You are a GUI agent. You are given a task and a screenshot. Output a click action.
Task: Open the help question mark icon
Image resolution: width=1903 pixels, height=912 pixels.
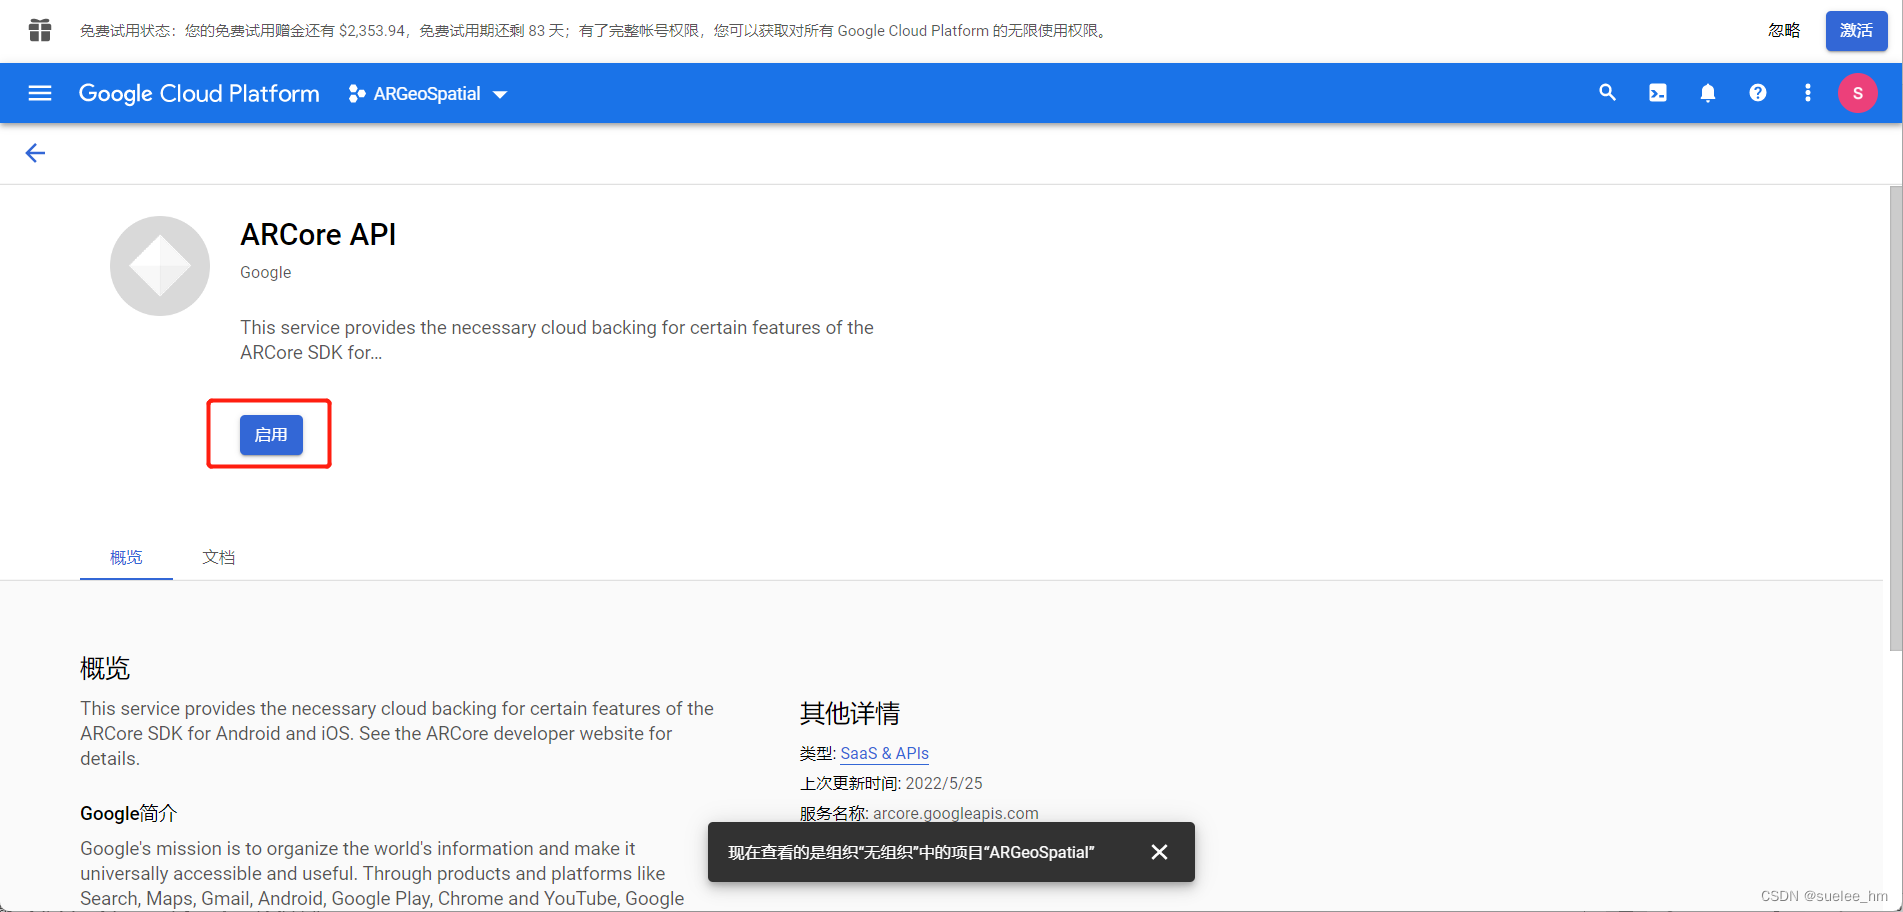(1757, 93)
